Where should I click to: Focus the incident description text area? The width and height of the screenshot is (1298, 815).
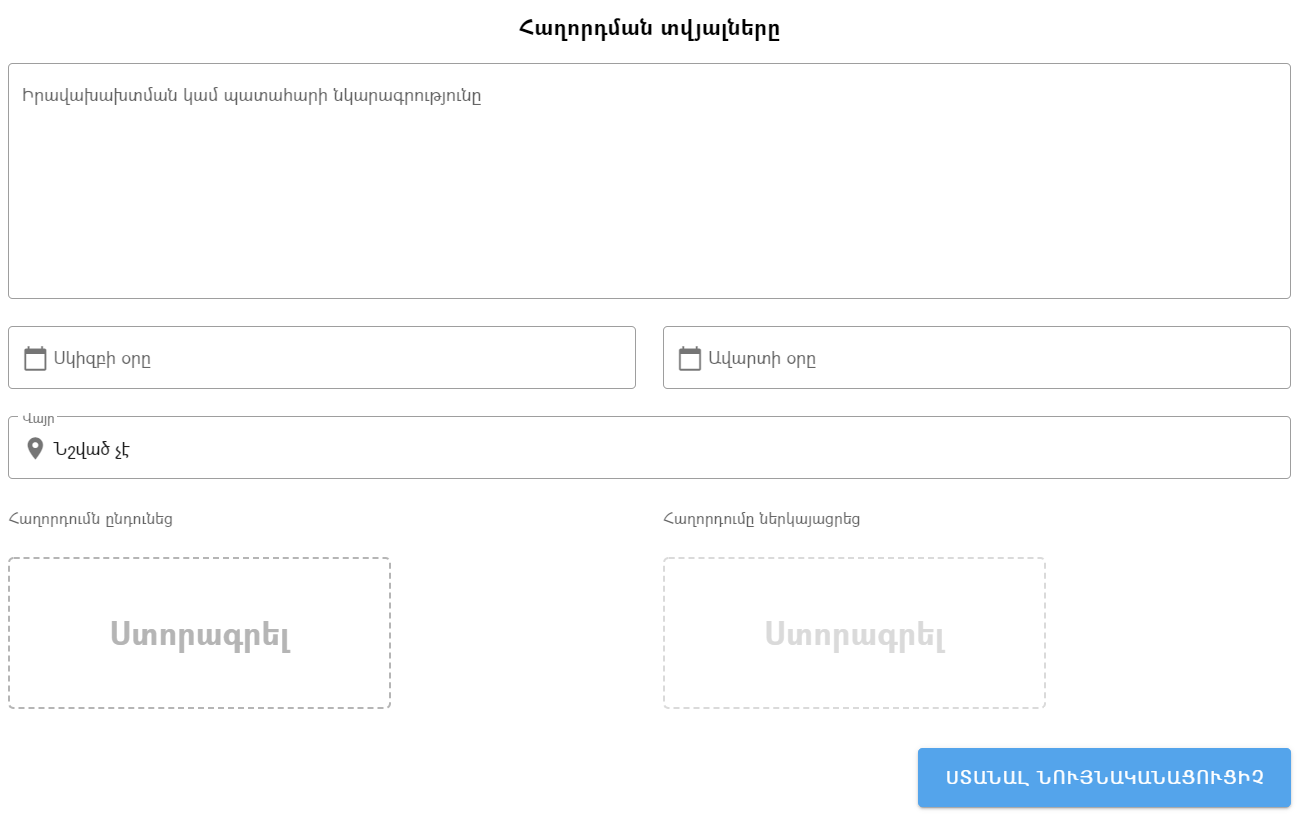point(649,200)
